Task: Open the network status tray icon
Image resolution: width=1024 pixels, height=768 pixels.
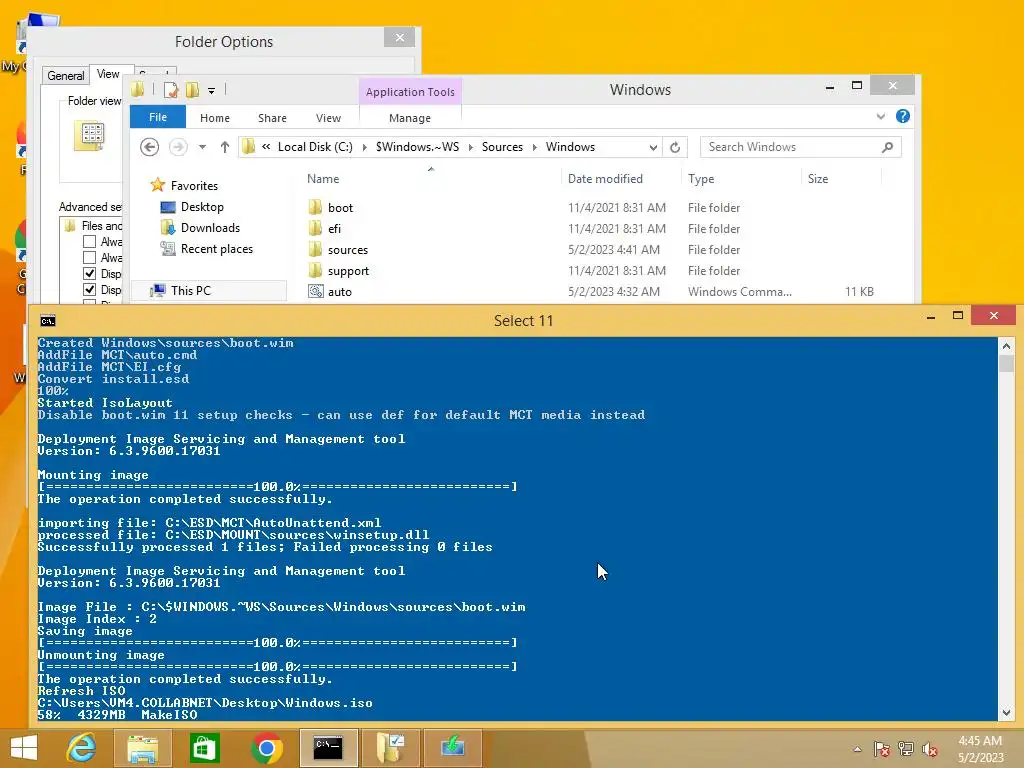Action: click(x=906, y=749)
